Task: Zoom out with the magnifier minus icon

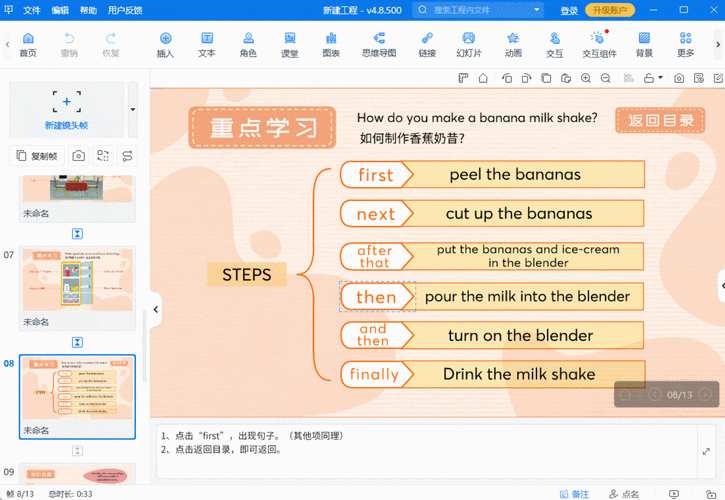Action: [x=606, y=78]
